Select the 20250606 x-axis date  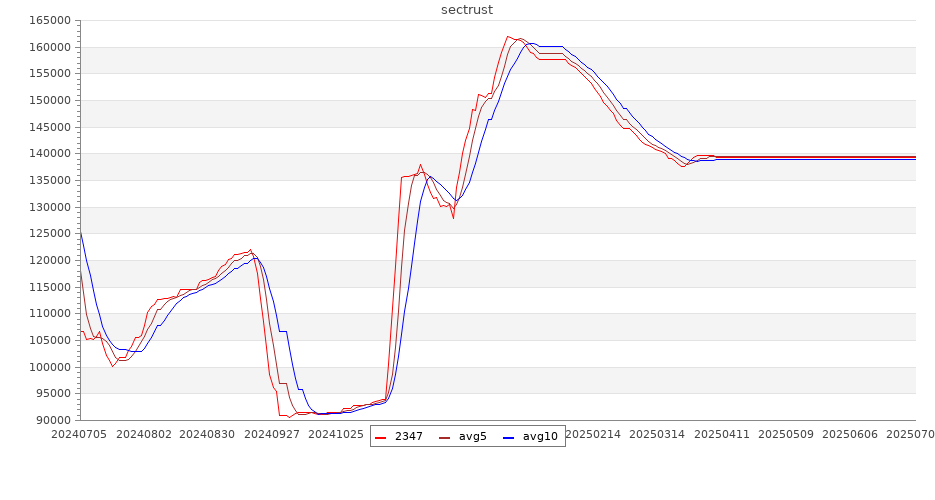point(849,435)
